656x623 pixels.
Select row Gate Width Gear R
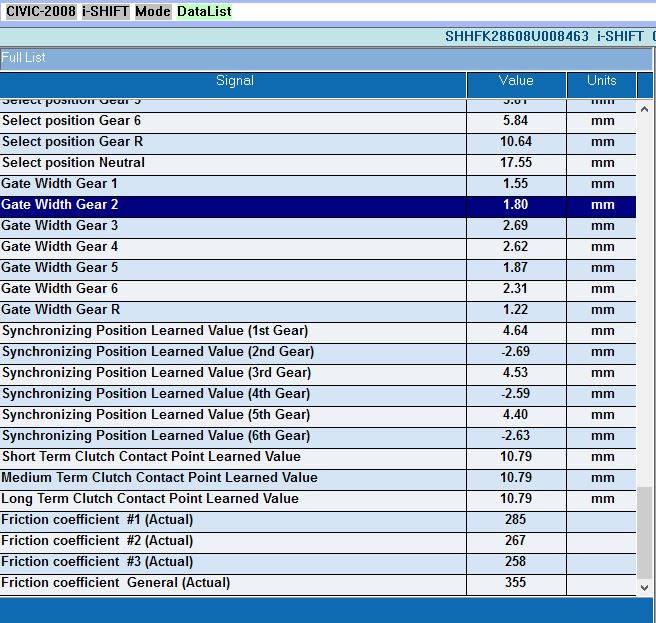(x=318, y=311)
